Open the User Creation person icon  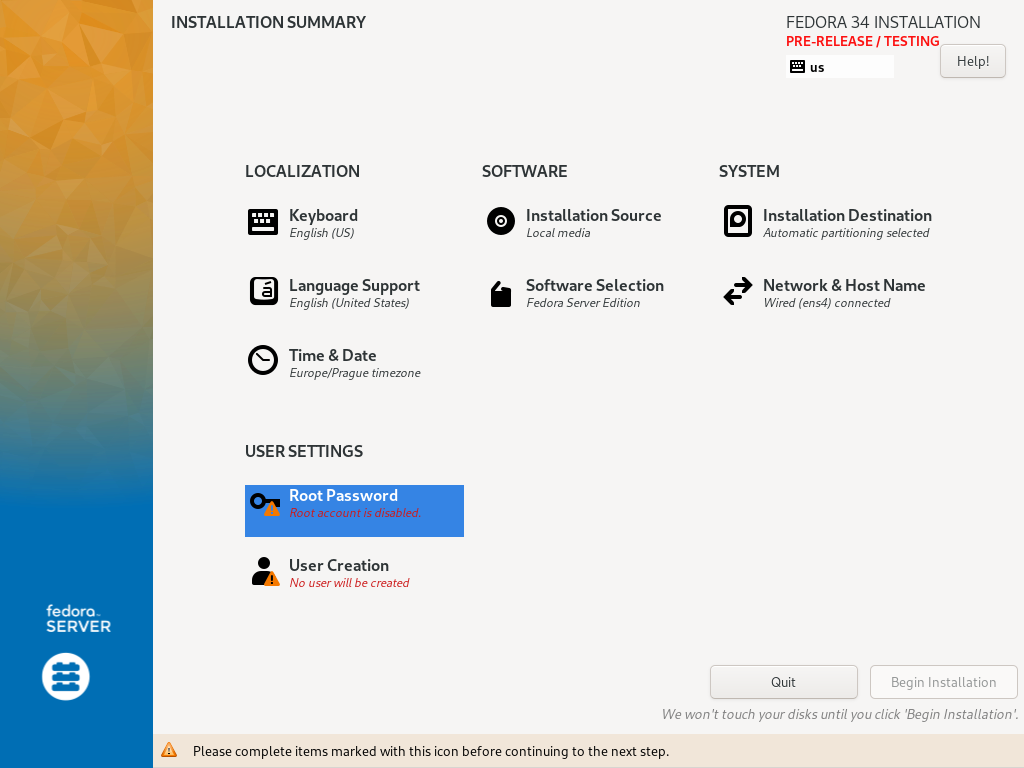(x=265, y=571)
